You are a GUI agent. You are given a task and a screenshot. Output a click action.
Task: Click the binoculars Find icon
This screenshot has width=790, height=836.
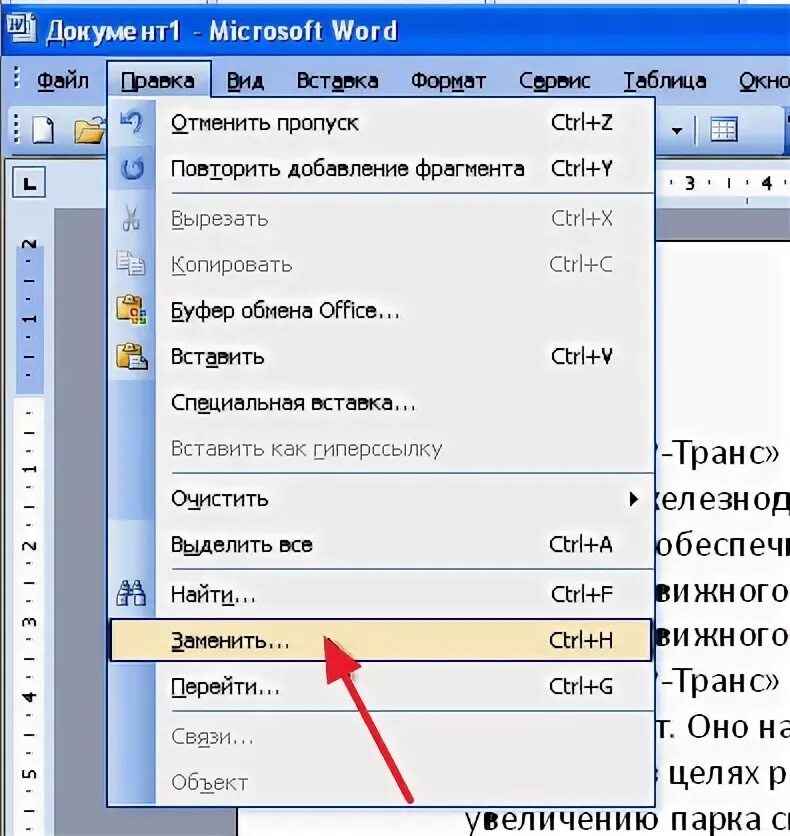tap(131, 593)
